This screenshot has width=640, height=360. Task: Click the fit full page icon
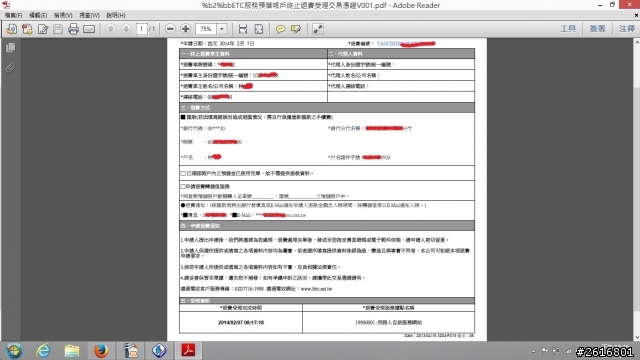[259, 29]
